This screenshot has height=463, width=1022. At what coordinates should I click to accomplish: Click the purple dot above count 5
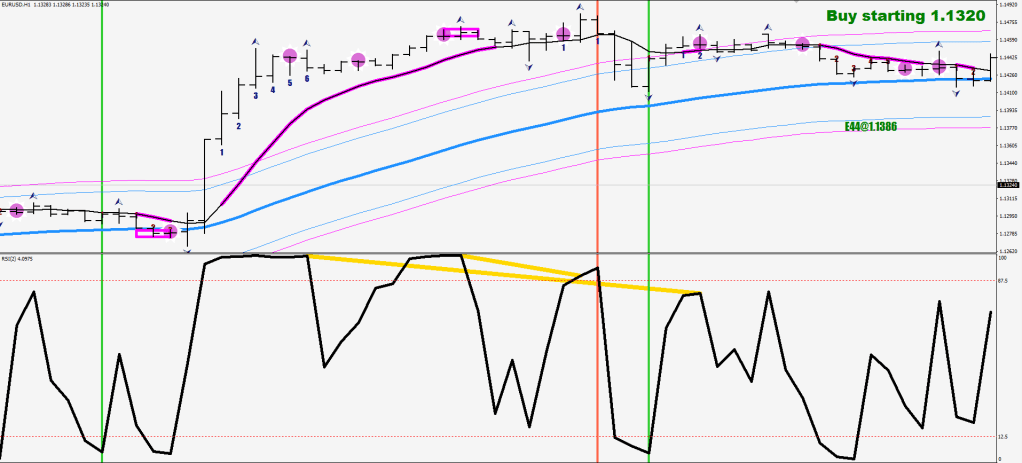click(x=290, y=56)
